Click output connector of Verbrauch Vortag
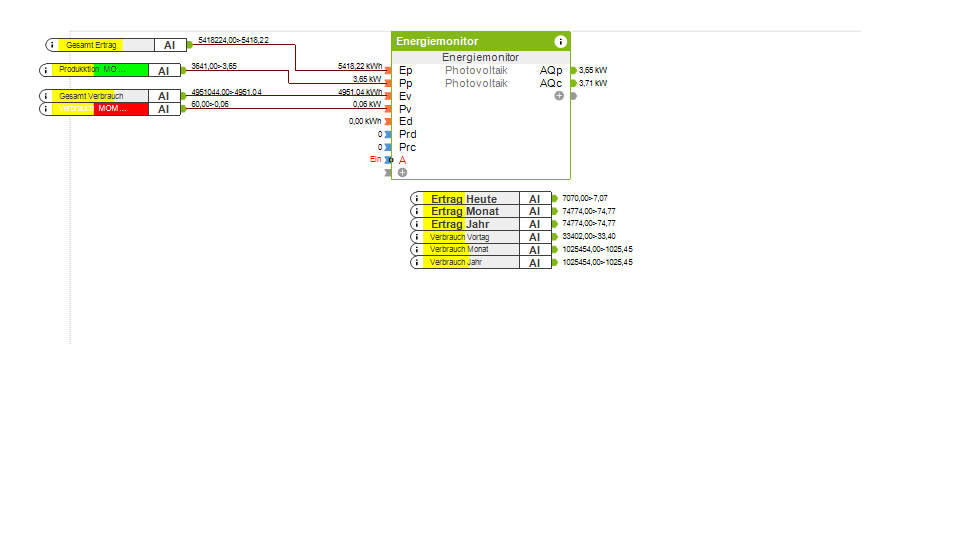 point(555,237)
